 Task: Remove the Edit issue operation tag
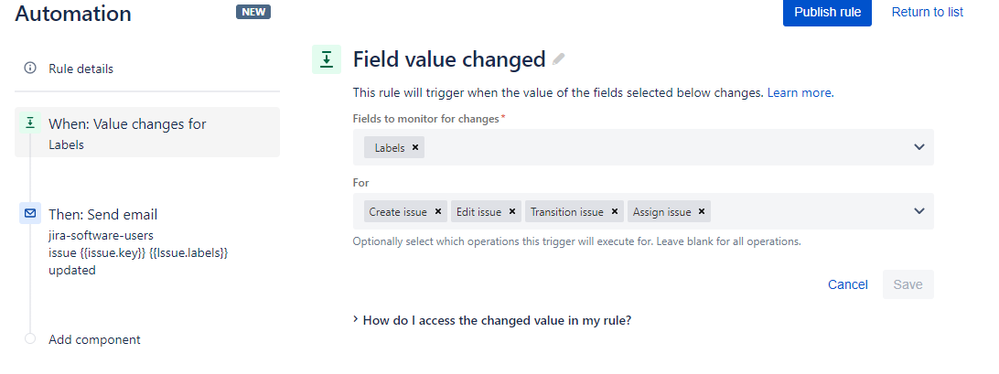(x=512, y=212)
